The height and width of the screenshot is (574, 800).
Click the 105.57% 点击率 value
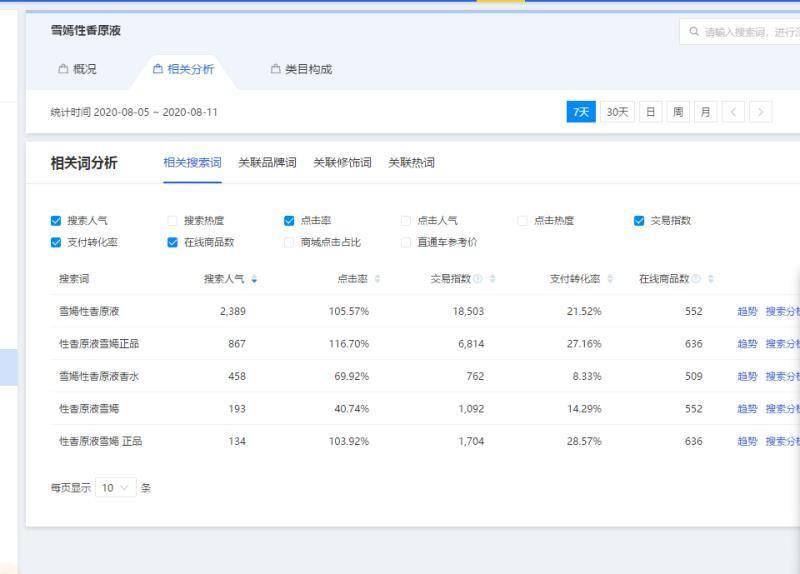click(x=348, y=311)
